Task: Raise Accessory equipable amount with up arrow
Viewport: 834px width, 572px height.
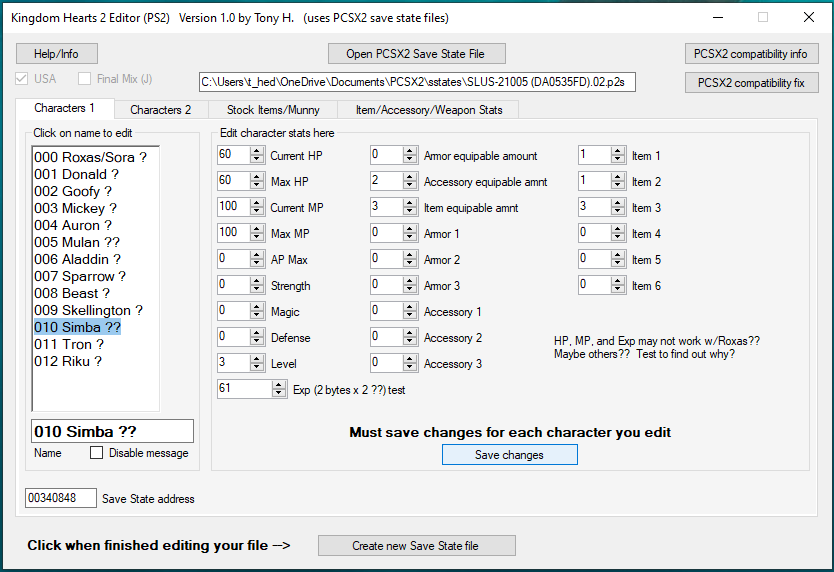Action: pos(410,177)
